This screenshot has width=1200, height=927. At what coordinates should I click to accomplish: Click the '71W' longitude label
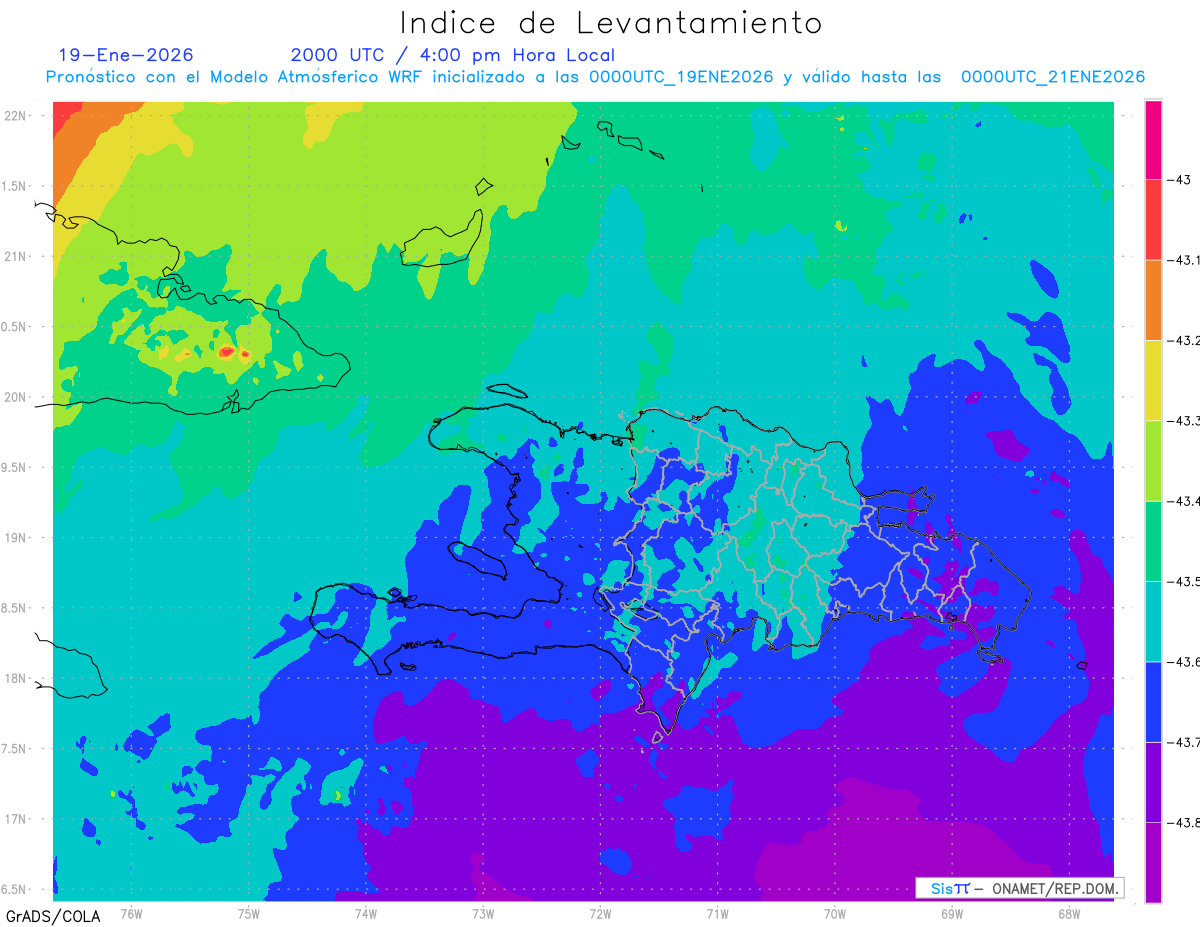tap(717, 912)
